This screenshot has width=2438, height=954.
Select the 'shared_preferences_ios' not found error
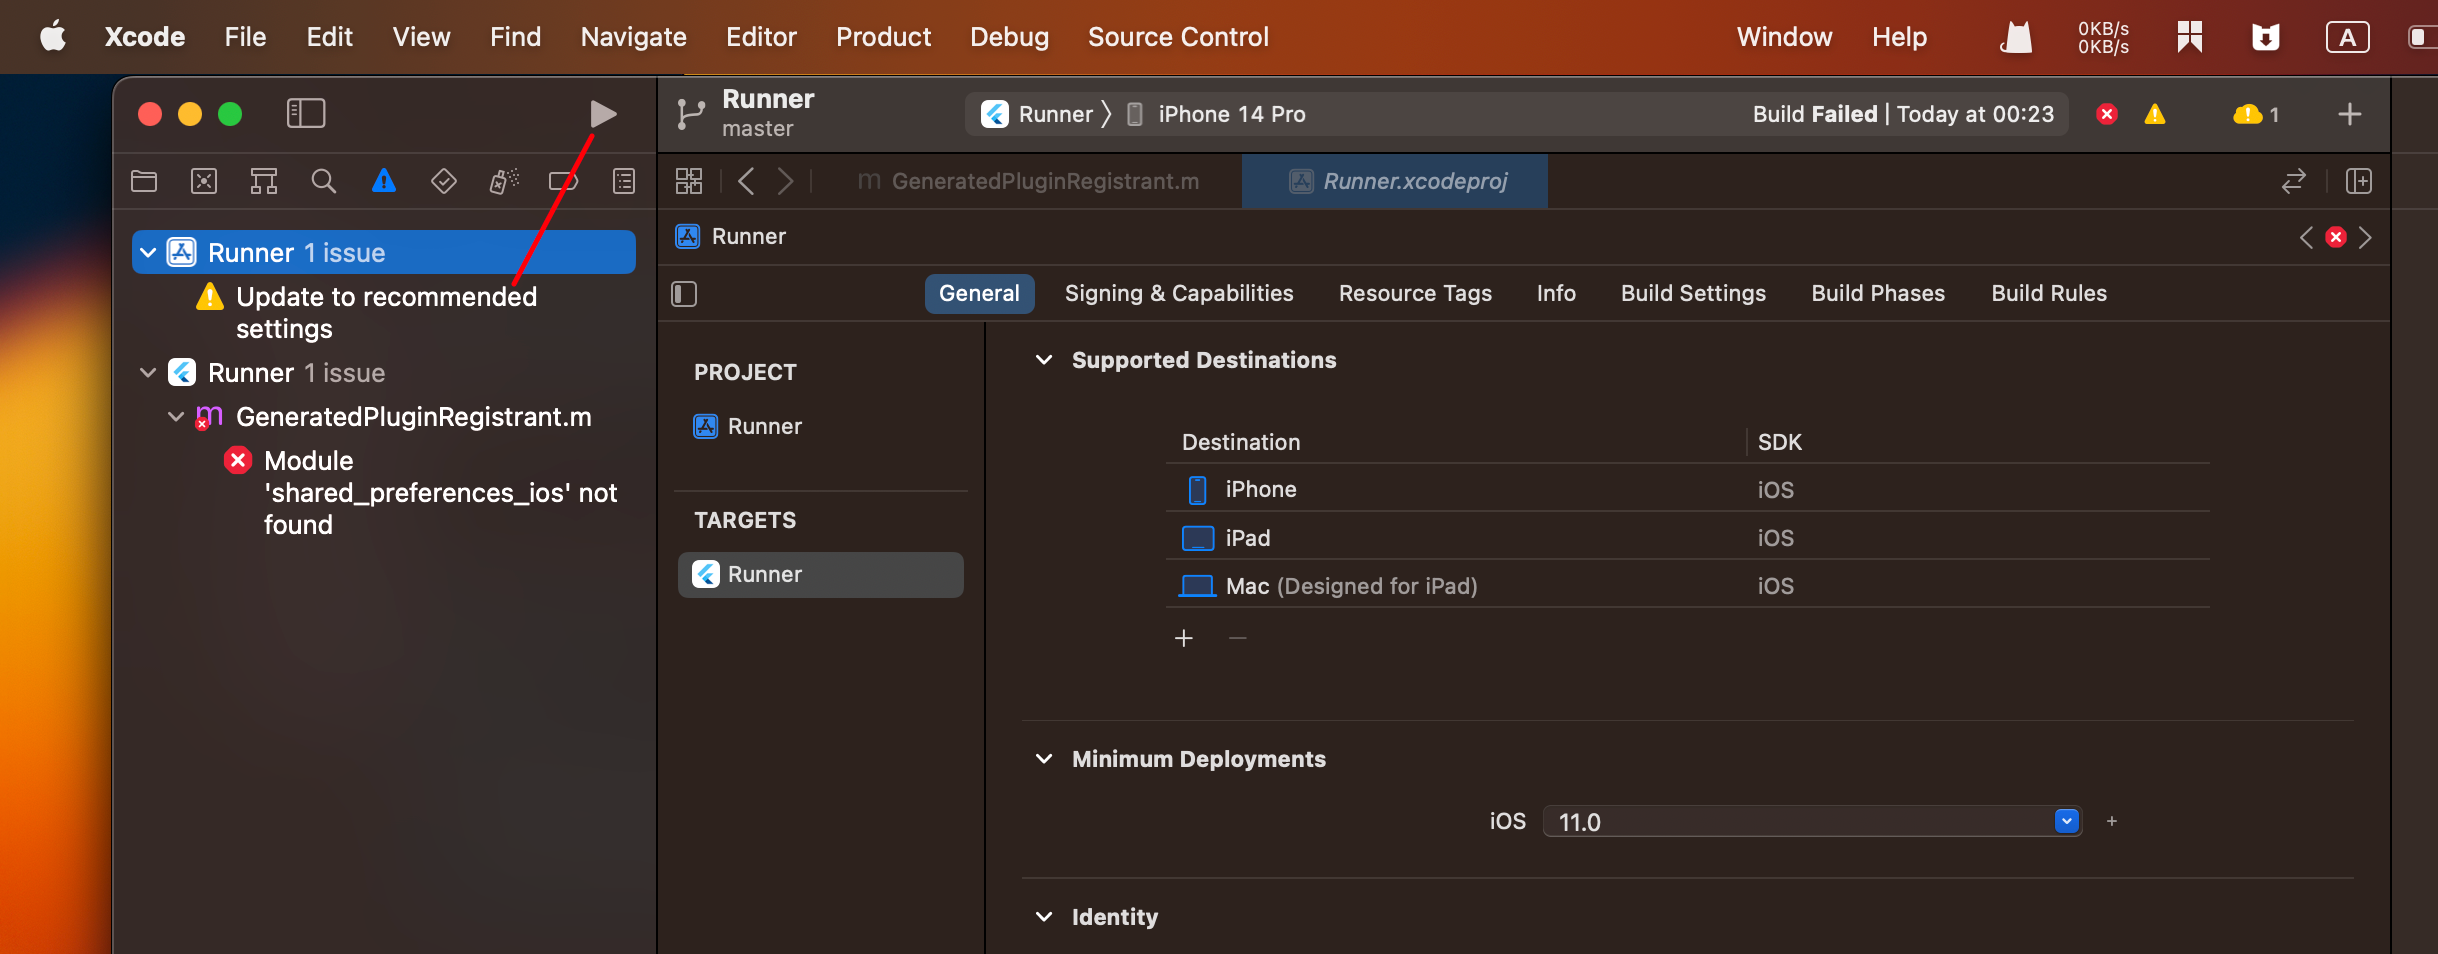[440, 493]
